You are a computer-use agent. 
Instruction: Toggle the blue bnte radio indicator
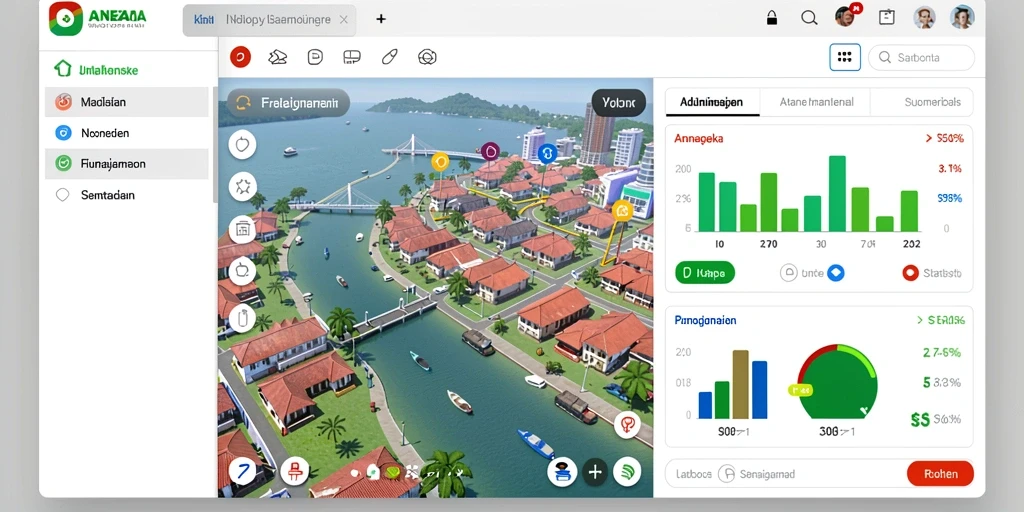click(835, 273)
